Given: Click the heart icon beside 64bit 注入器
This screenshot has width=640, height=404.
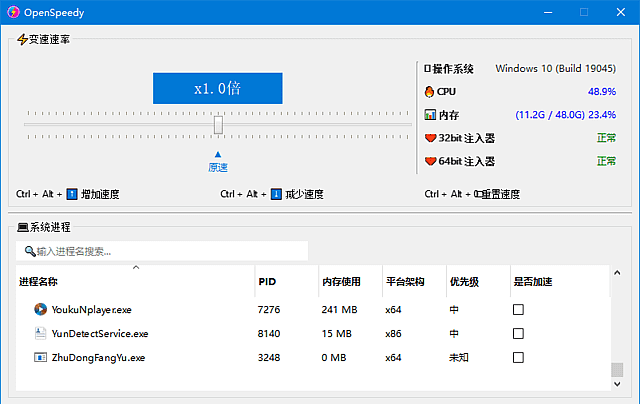Looking at the screenshot, I should pos(430,161).
